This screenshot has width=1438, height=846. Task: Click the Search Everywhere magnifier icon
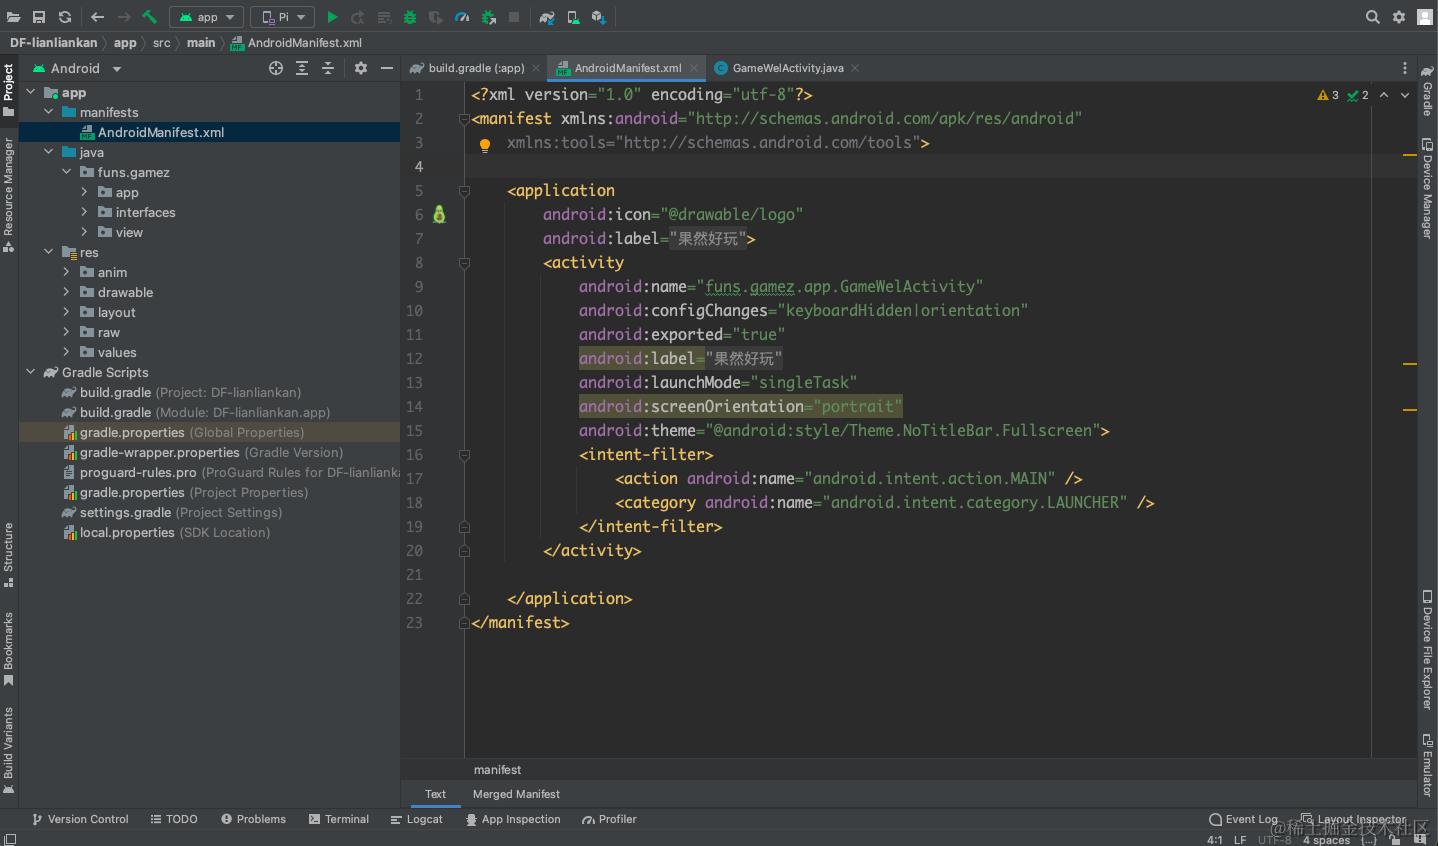[x=1372, y=17]
